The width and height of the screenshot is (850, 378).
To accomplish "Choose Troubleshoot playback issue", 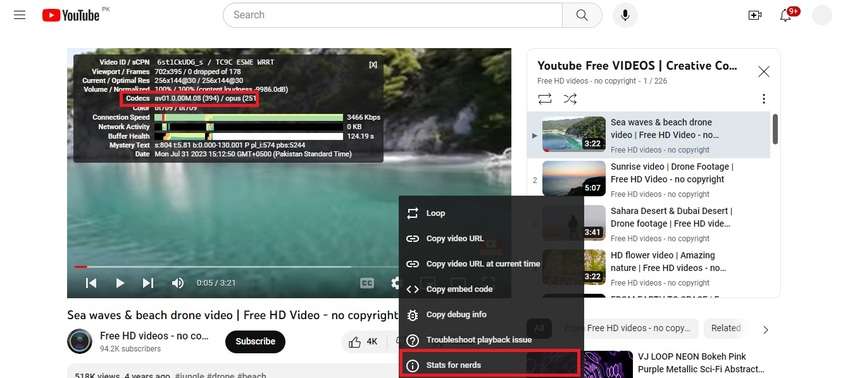I will point(491,340).
